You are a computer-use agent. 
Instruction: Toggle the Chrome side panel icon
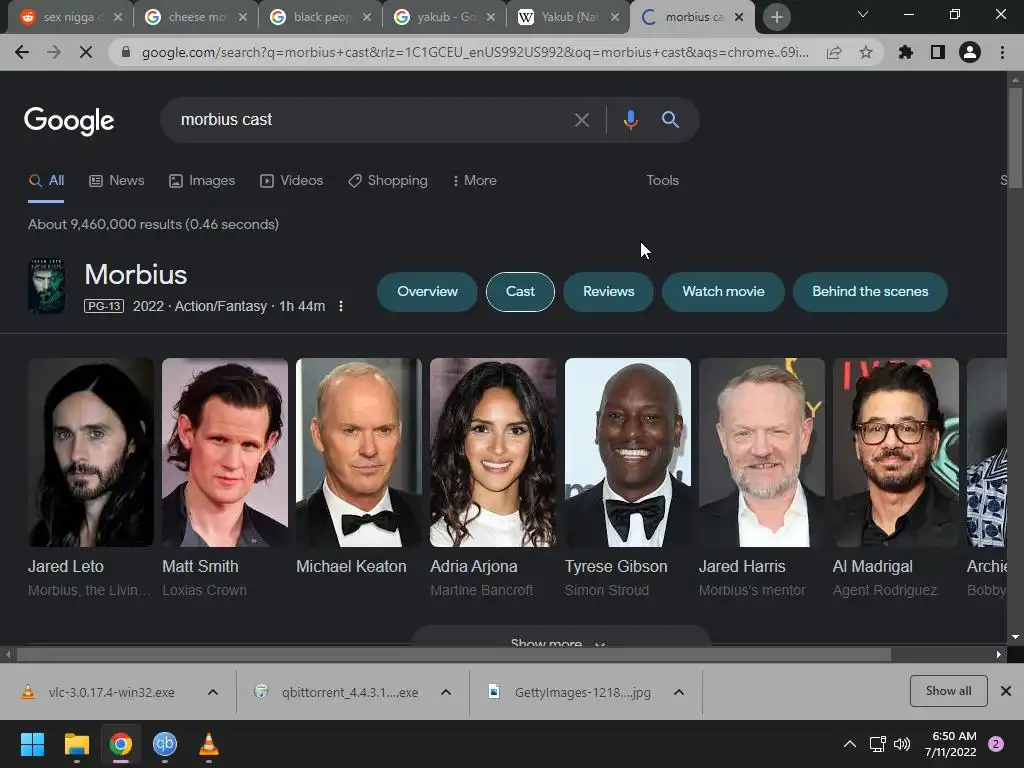click(x=938, y=52)
